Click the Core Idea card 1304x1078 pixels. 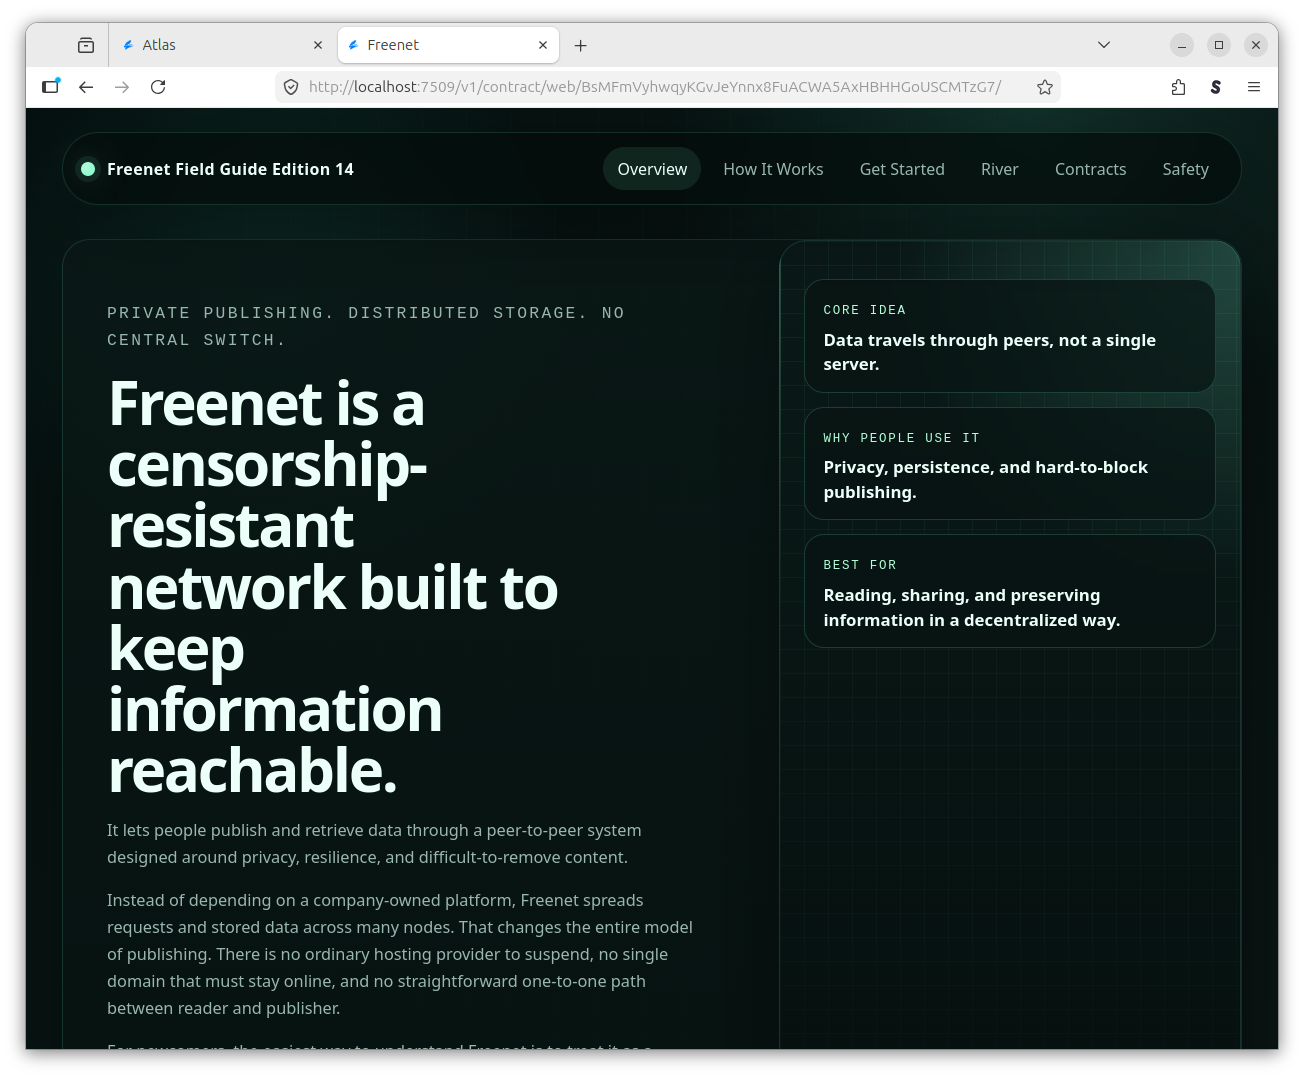(1010, 336)
